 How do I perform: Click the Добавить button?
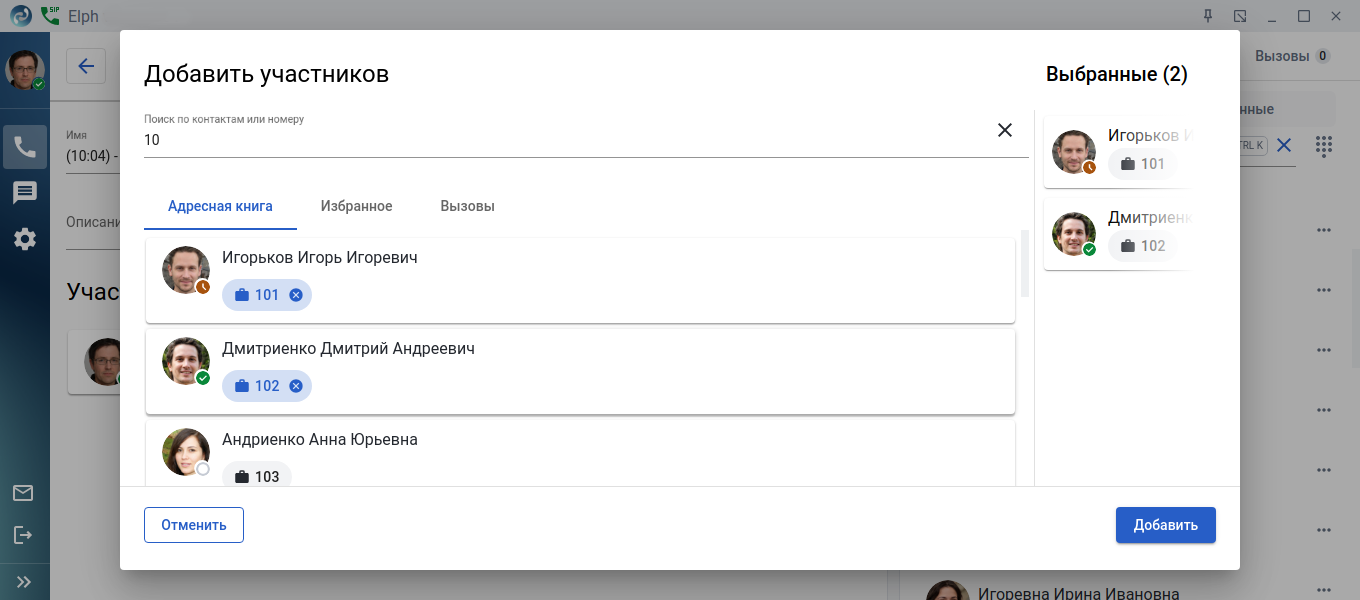1165,525
